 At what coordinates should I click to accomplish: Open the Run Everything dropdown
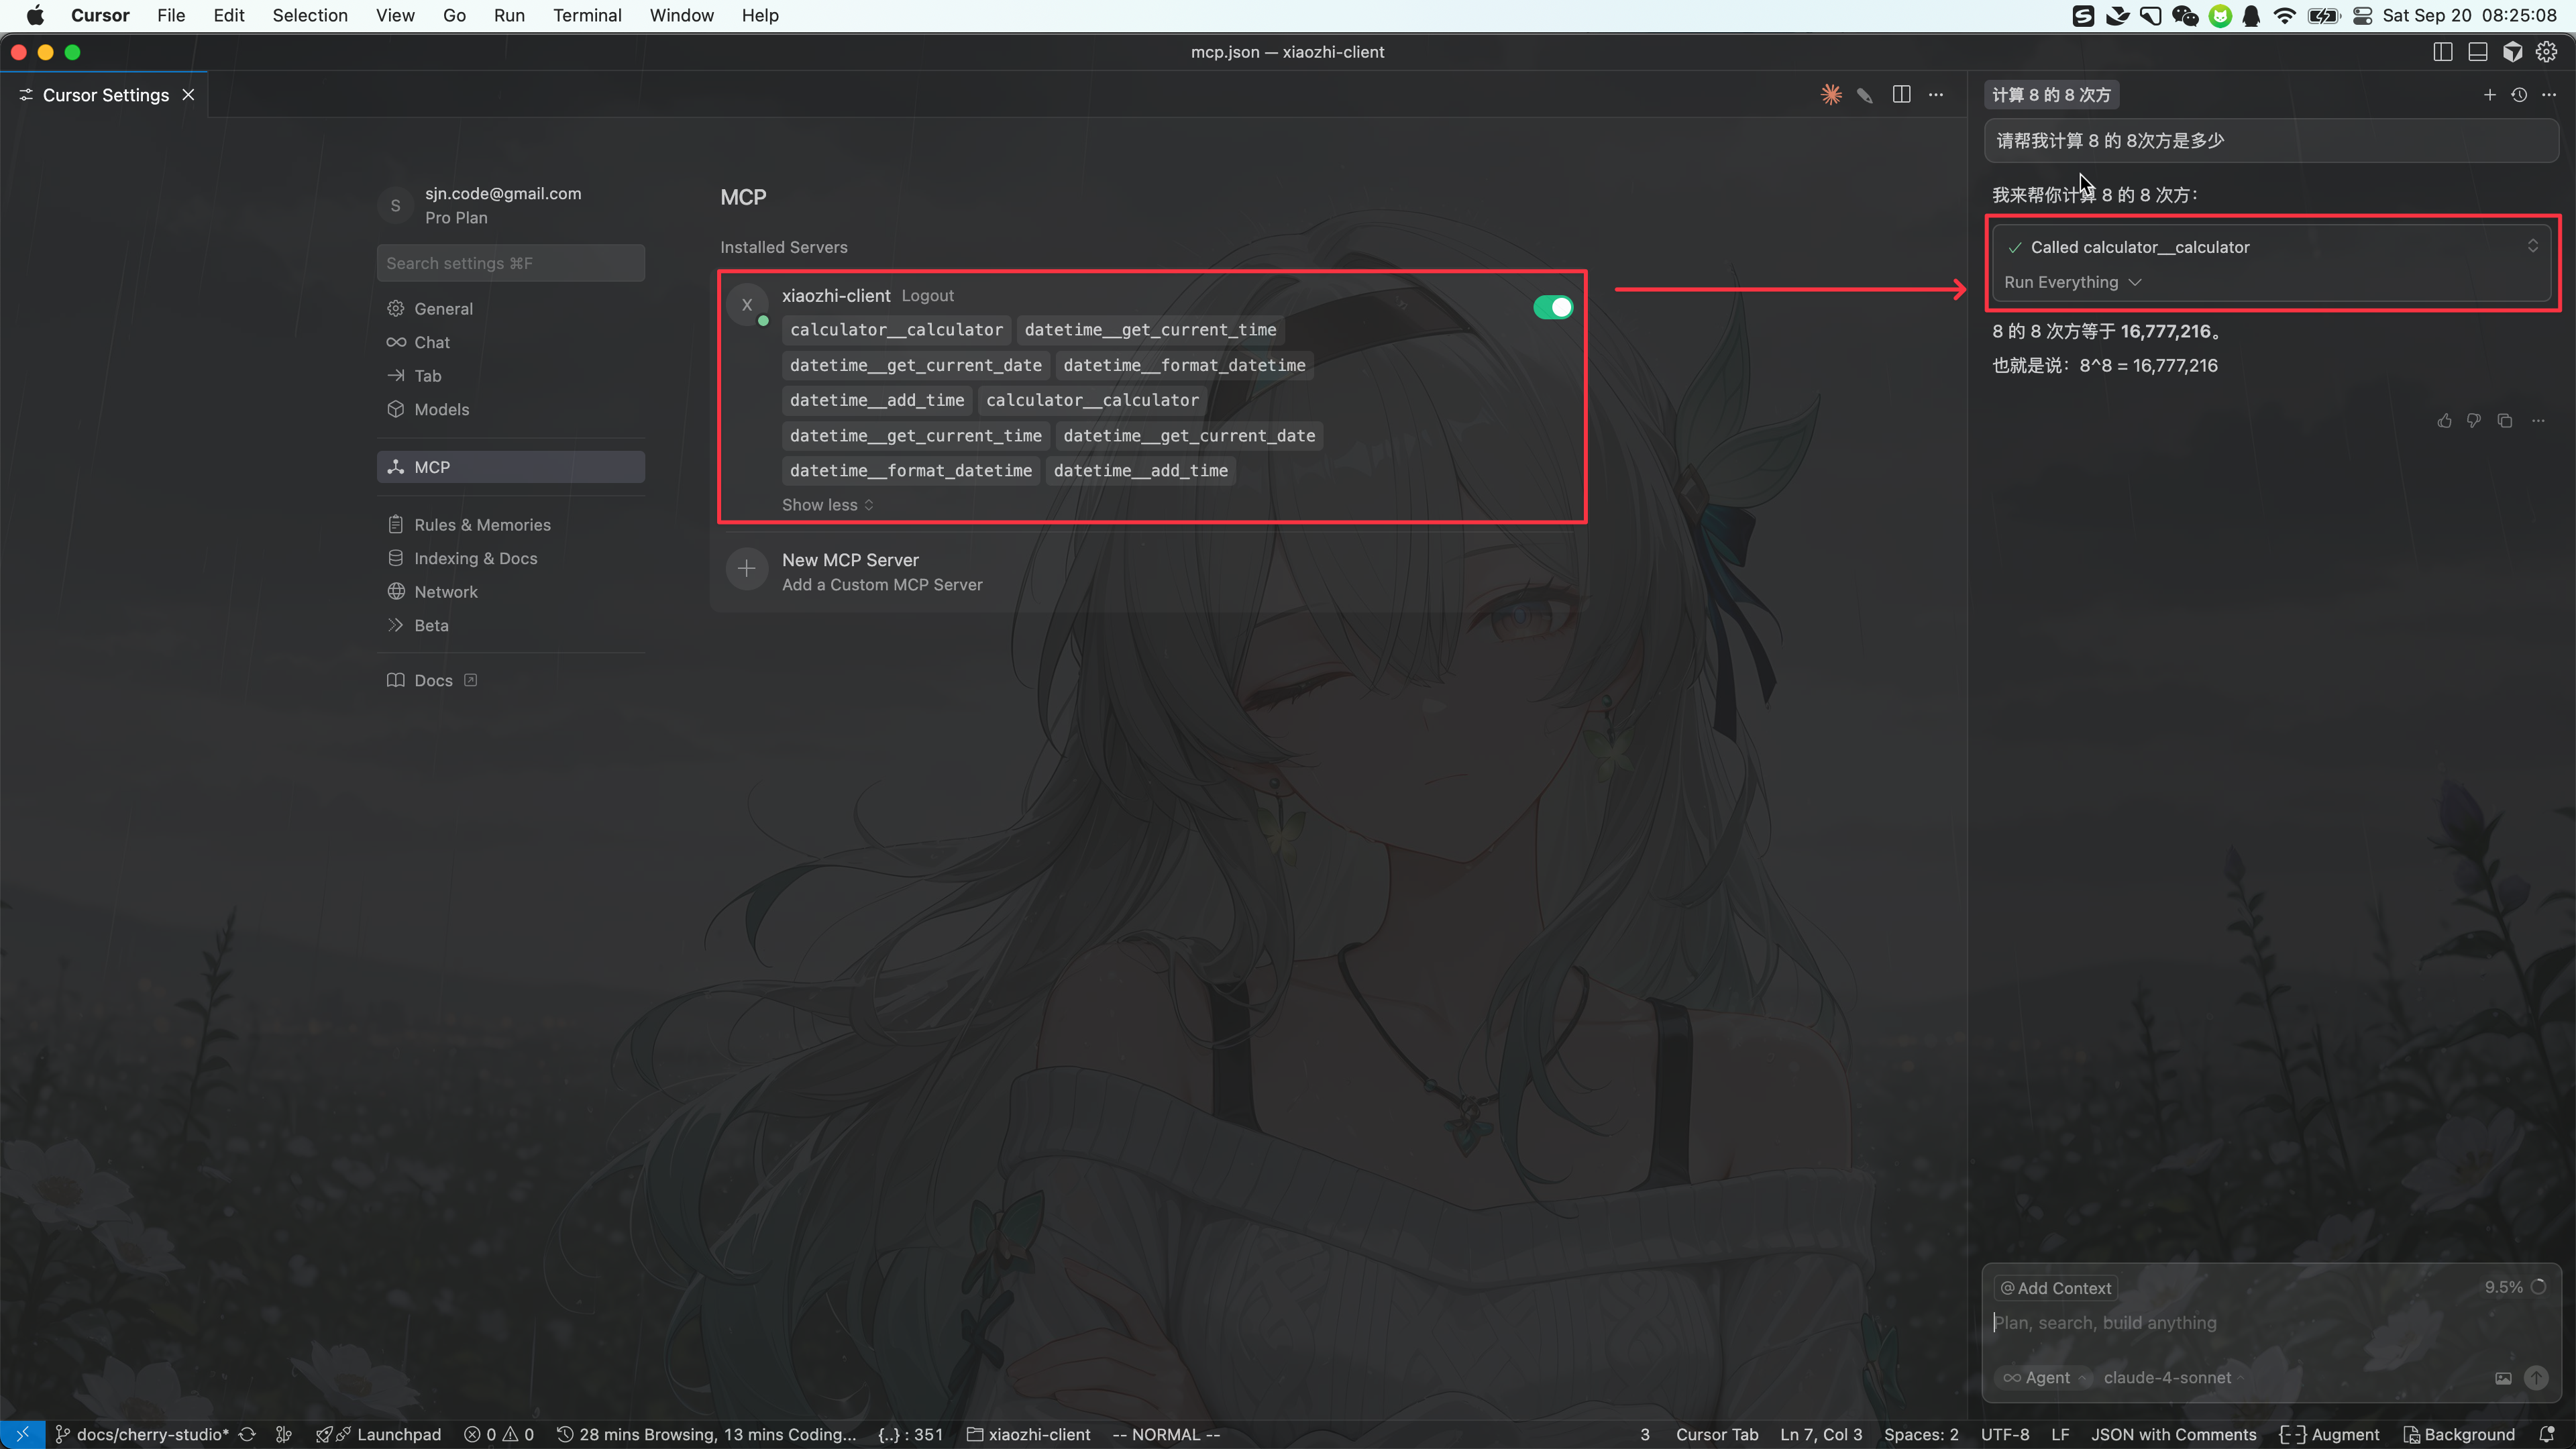2072,282
